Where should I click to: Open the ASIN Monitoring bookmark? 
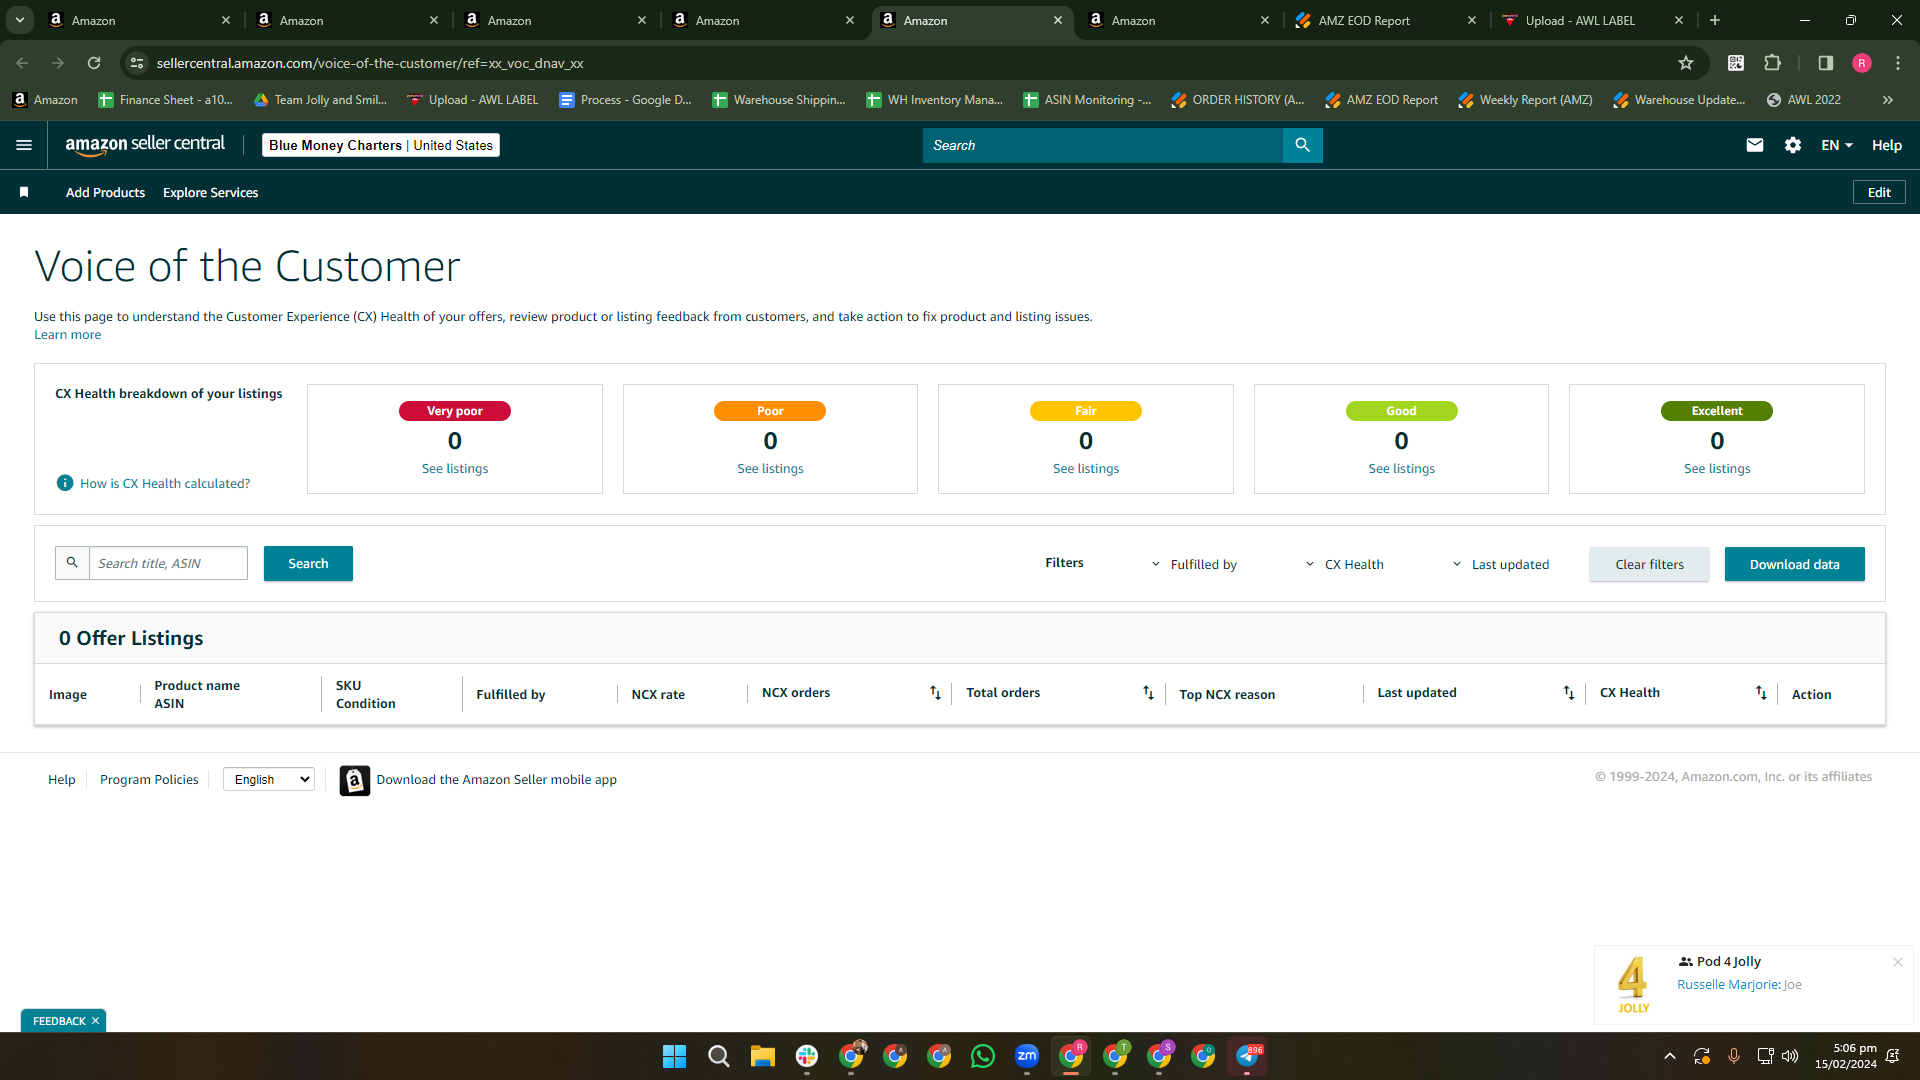(x=1087, y=100)
